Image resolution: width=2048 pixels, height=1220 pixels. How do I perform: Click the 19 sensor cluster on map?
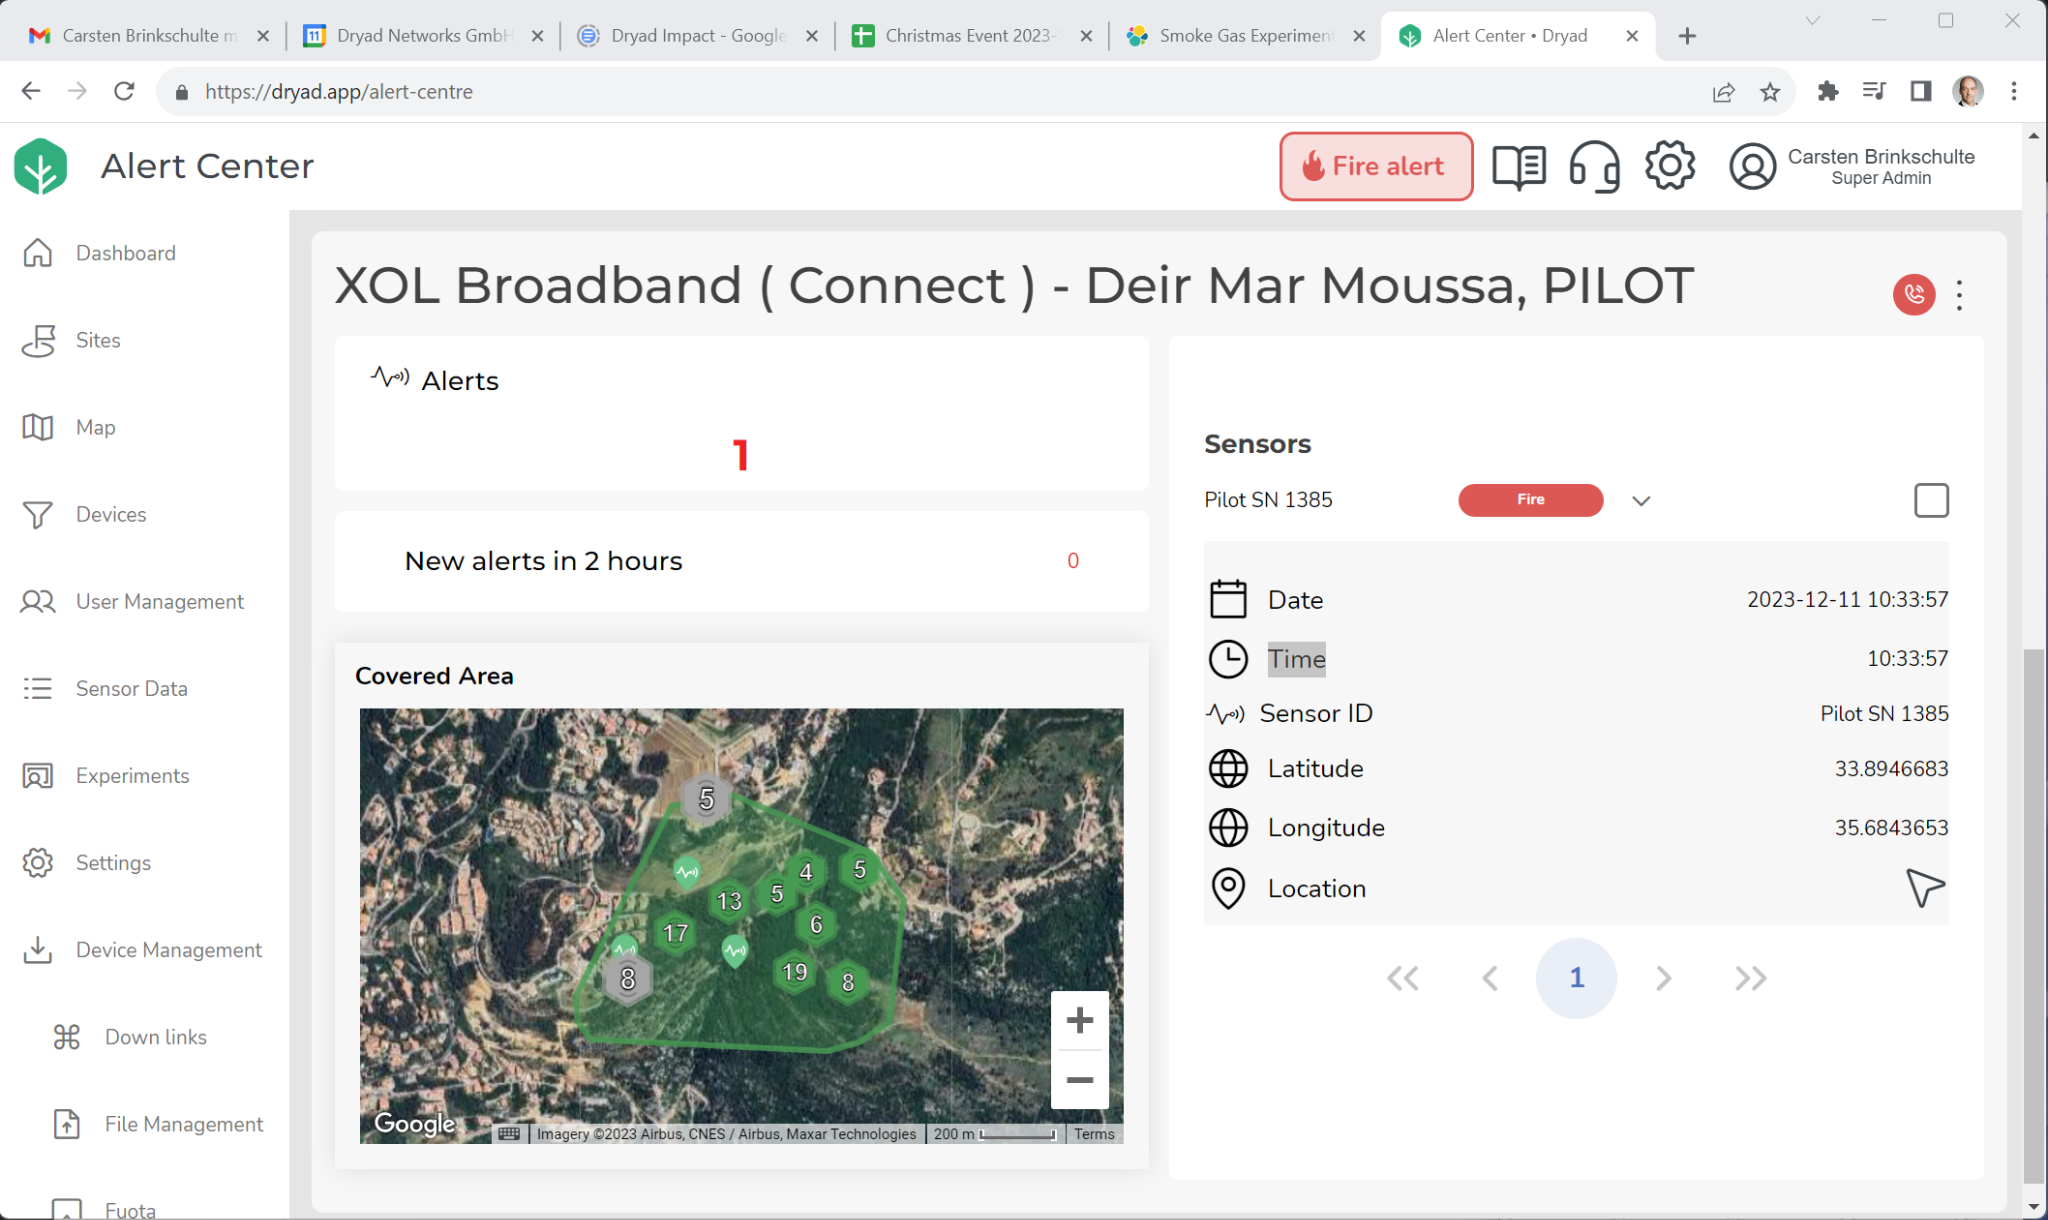tap(795, 972)
